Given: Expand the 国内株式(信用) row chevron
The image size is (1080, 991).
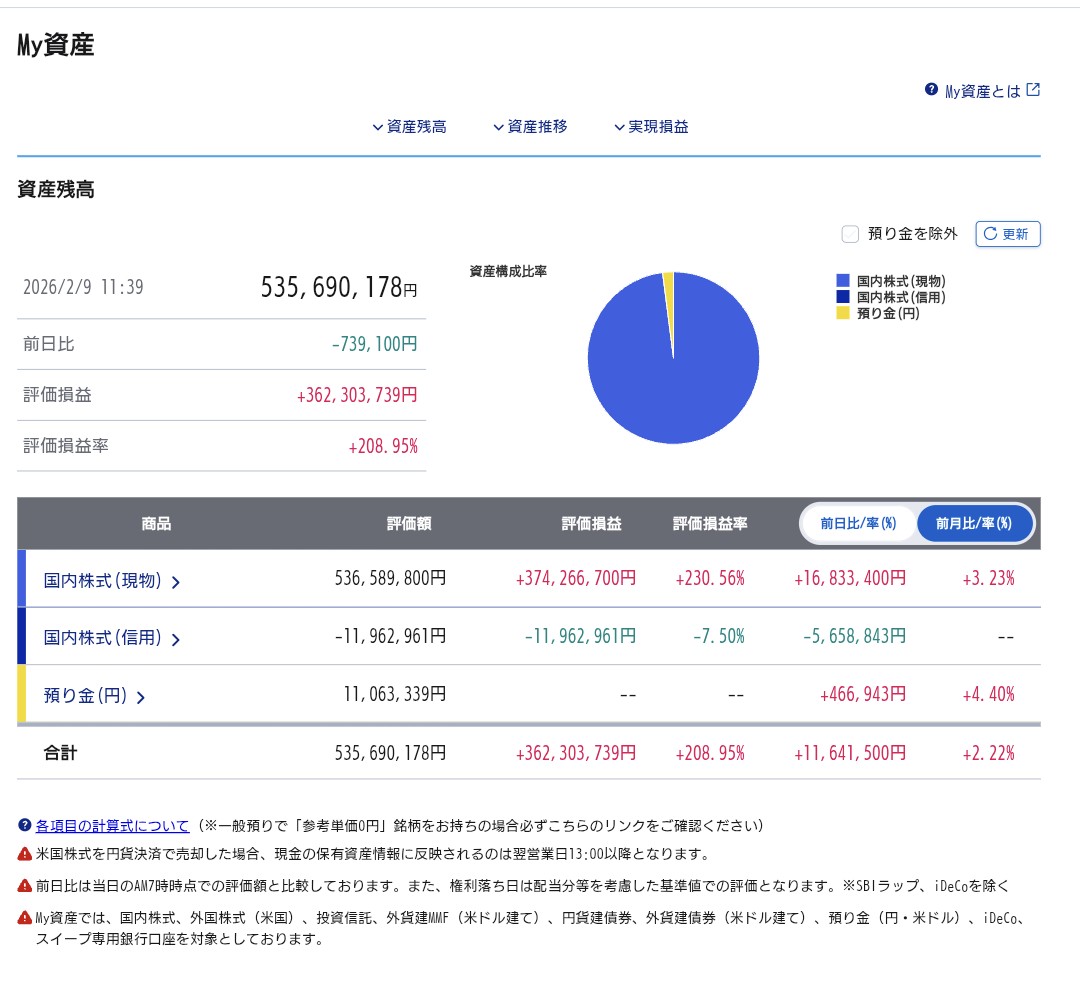Looking at the screenshot, I should (176, 640).
